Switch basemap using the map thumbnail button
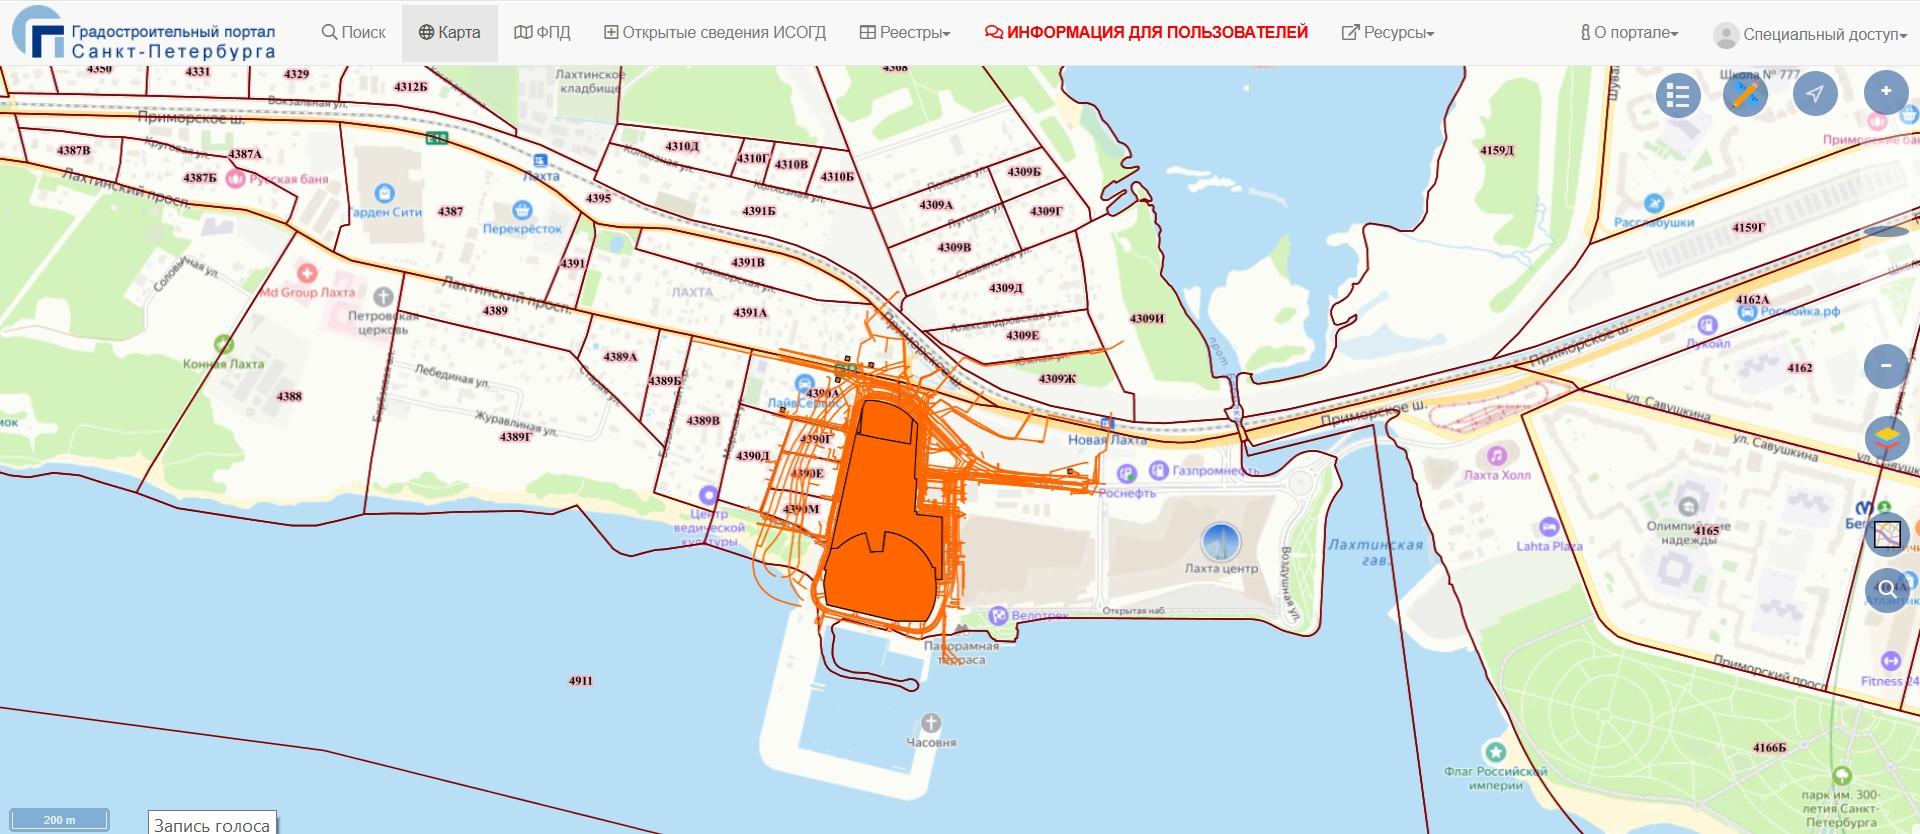Screen dimensions: 1920x834 tap(1886, 535)
